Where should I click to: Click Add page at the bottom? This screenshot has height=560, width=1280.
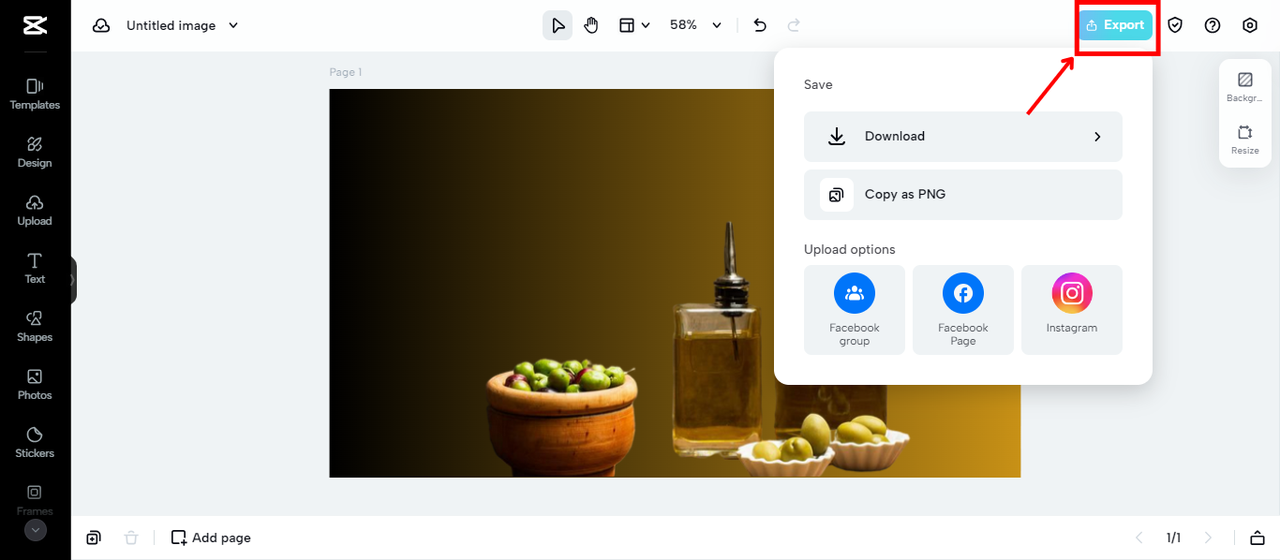[x=211, y=538]
